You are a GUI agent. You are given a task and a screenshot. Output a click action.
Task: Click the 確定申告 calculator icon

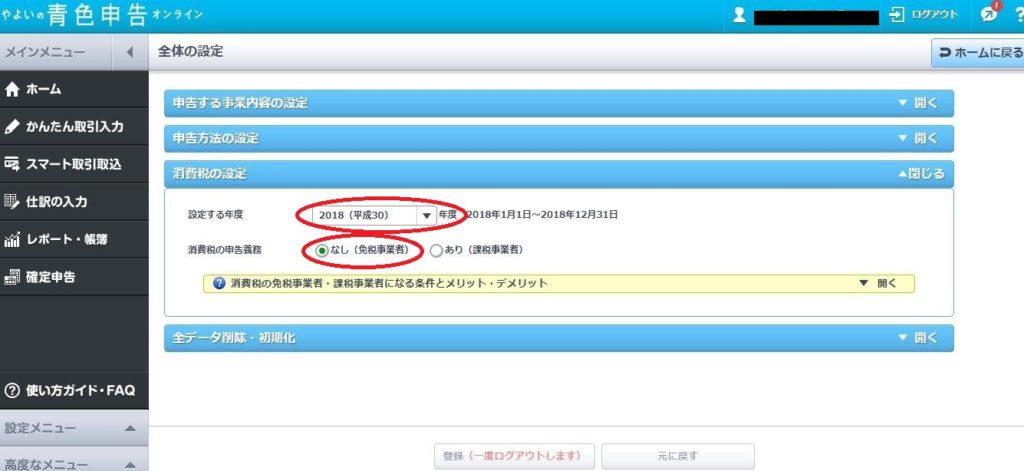click(12, 277)
